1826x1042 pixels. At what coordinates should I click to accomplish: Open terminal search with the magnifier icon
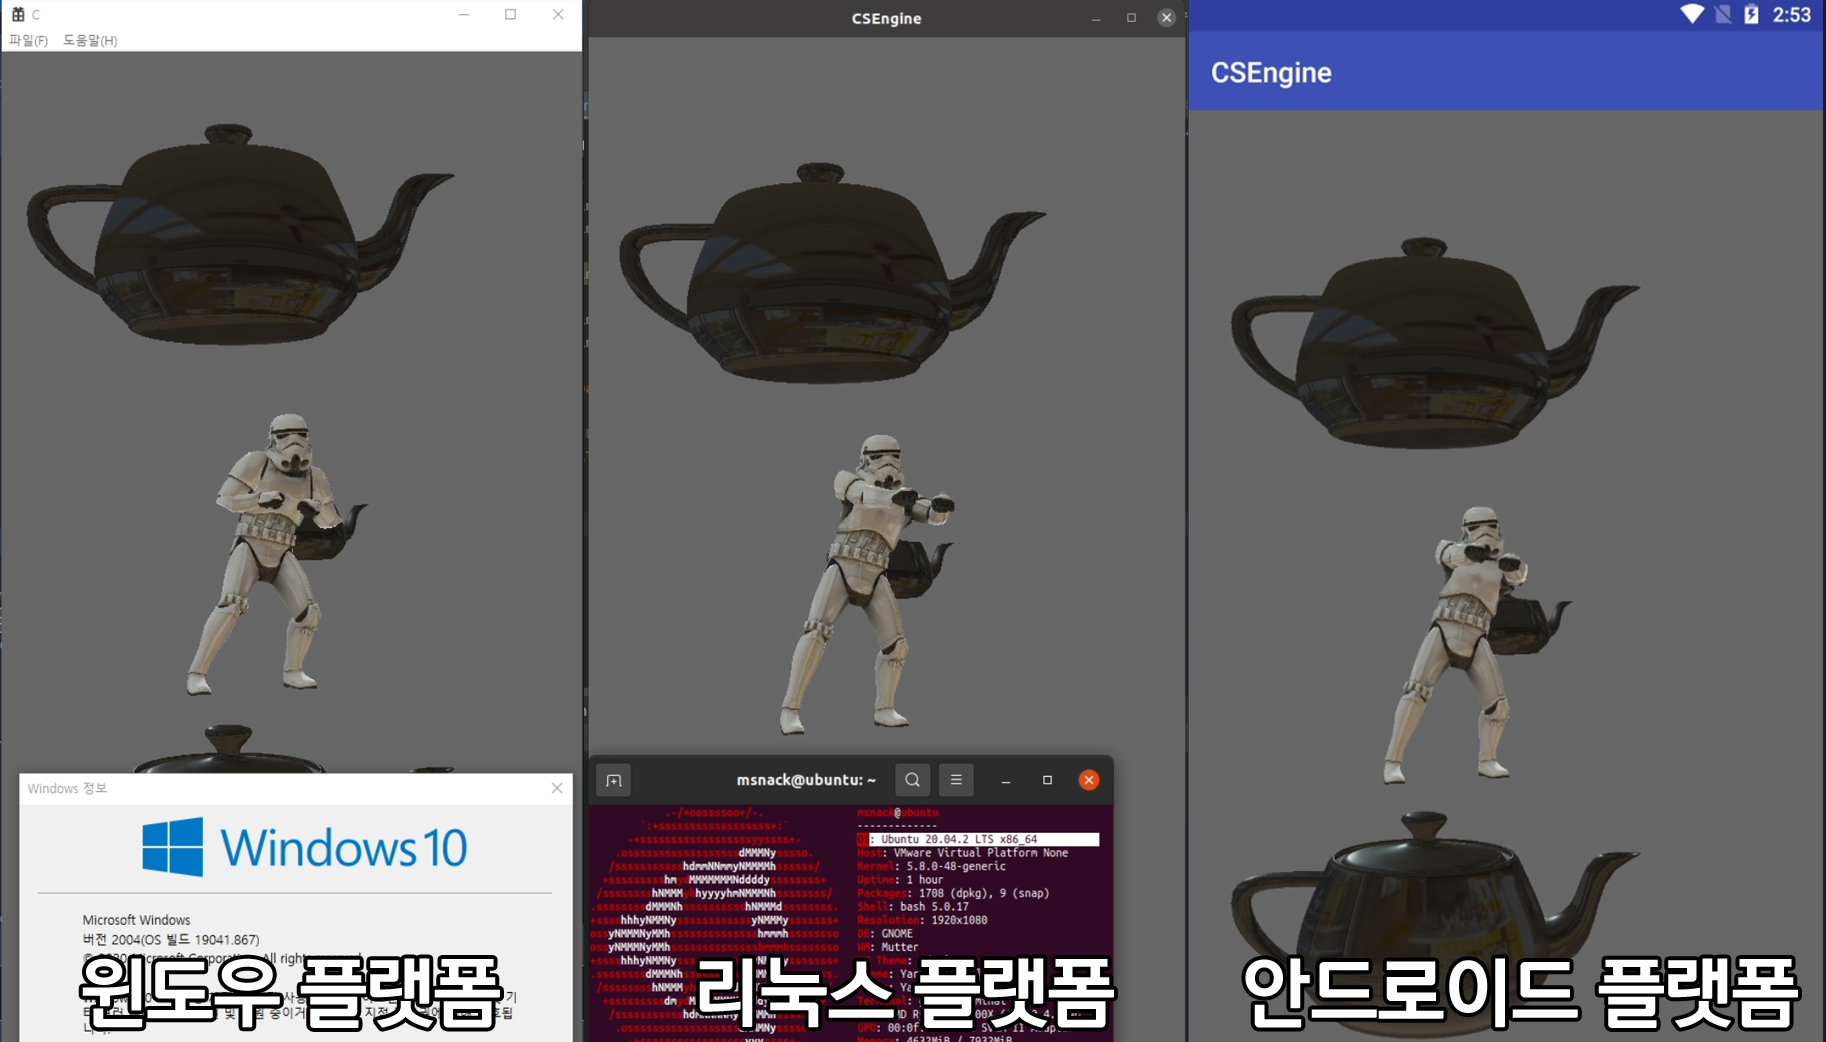coord(912,780)
